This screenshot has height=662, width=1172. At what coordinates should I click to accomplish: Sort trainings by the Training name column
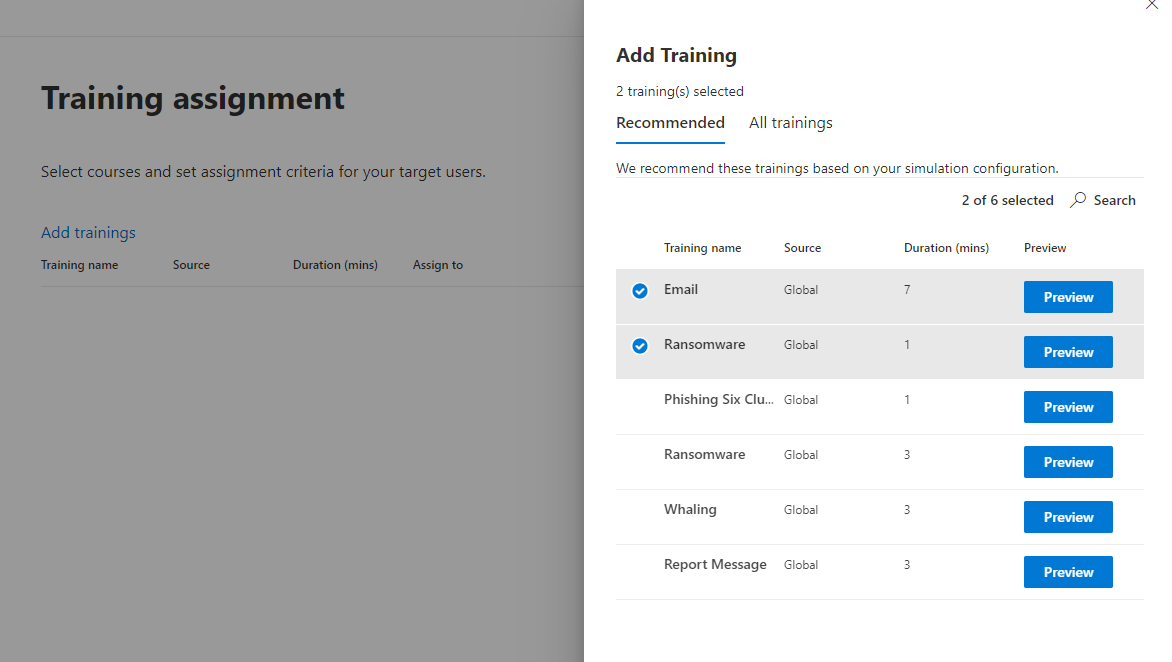tap(703, 247)
